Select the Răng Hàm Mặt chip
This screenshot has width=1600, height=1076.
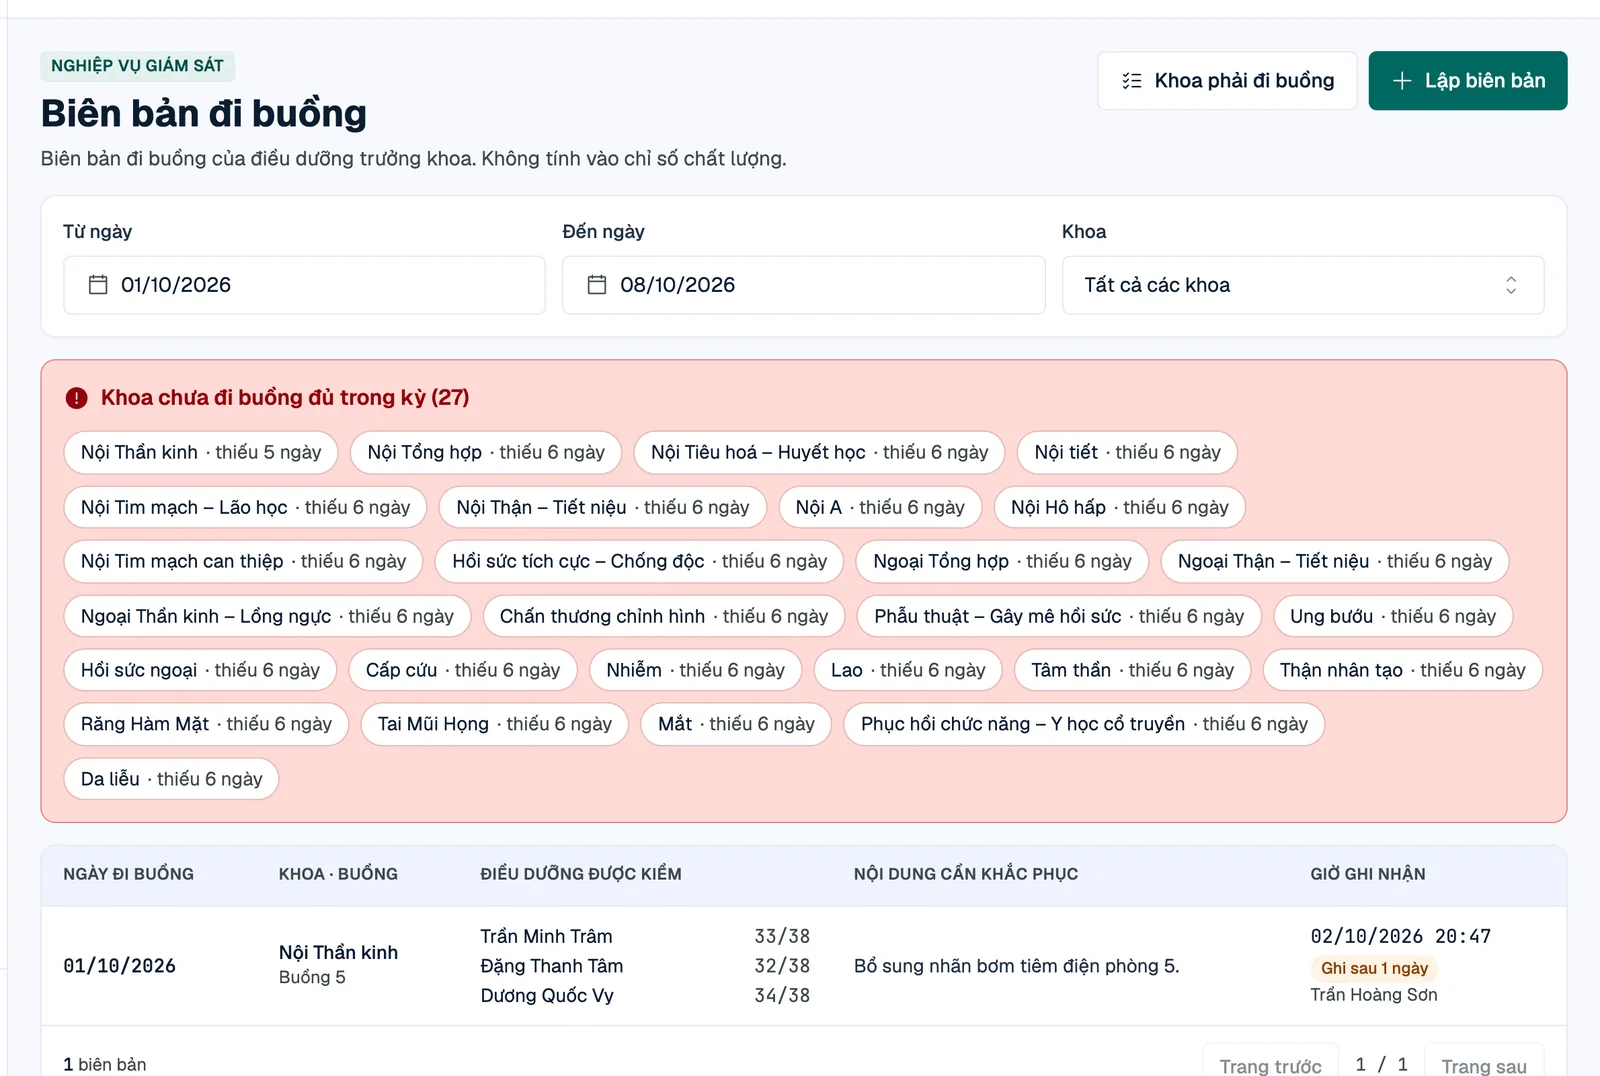point(206,724)
